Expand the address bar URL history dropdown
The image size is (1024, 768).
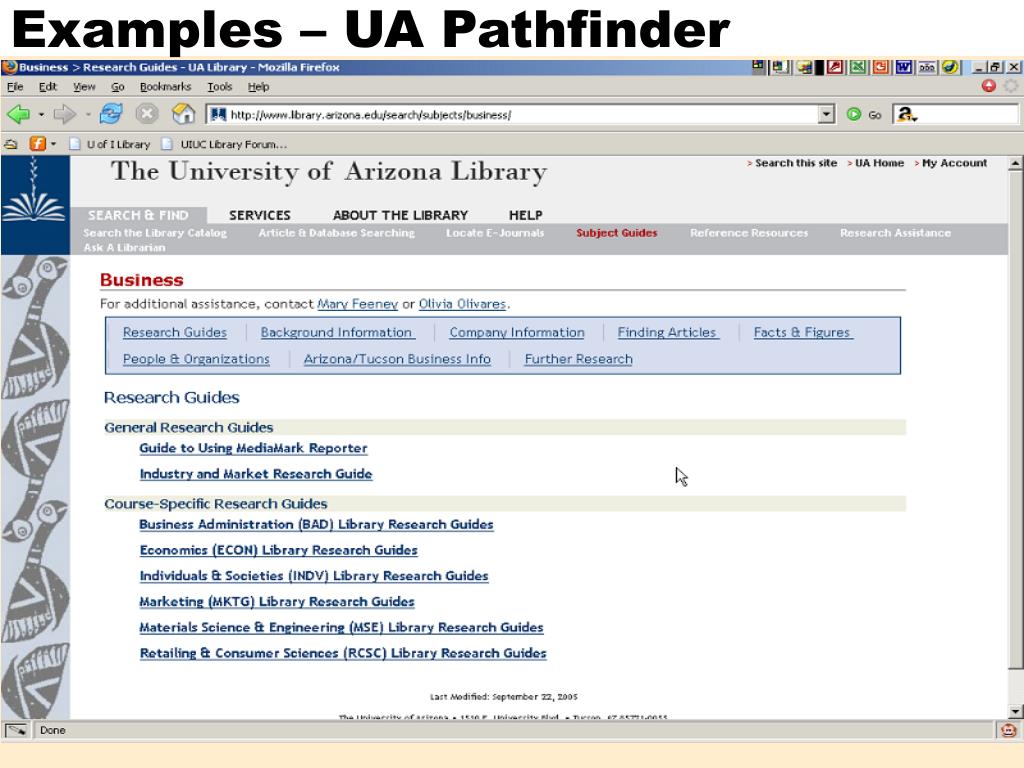click(826, 115)
